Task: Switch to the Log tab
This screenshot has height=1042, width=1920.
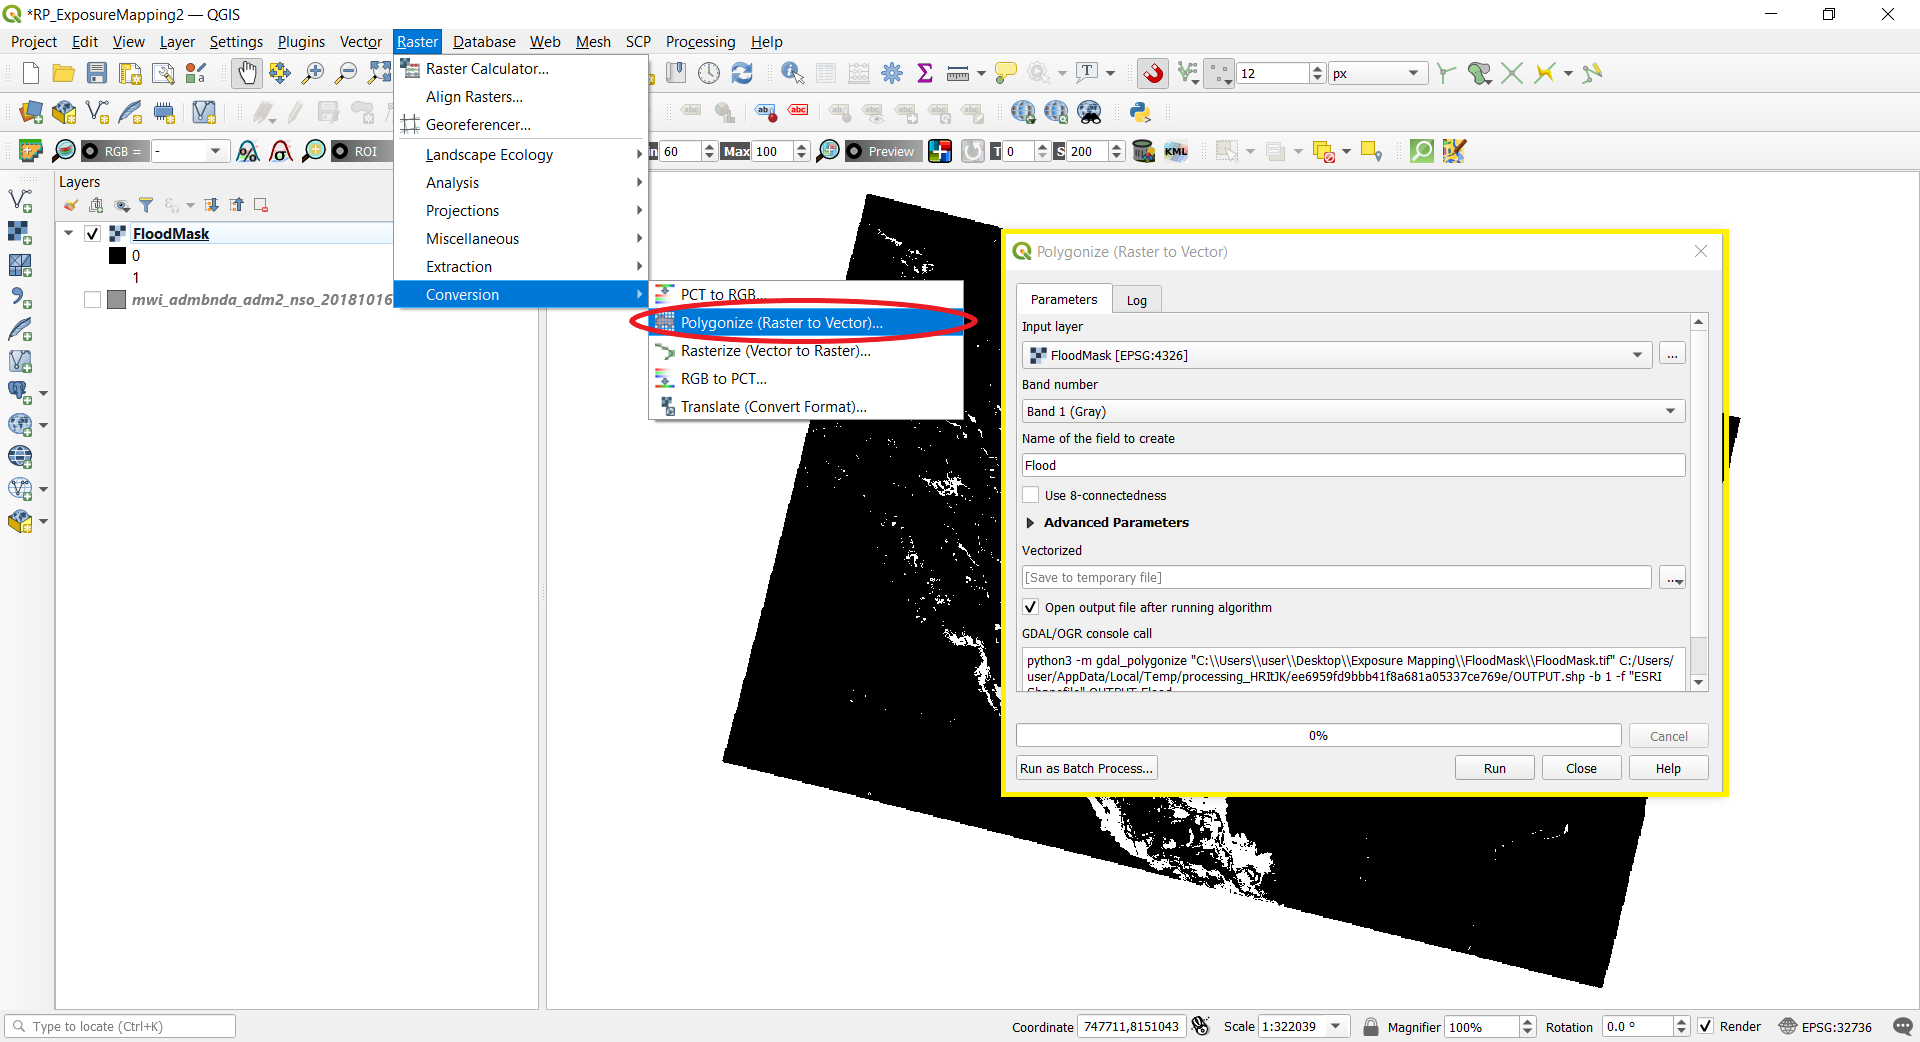Action: (1137, 299)
